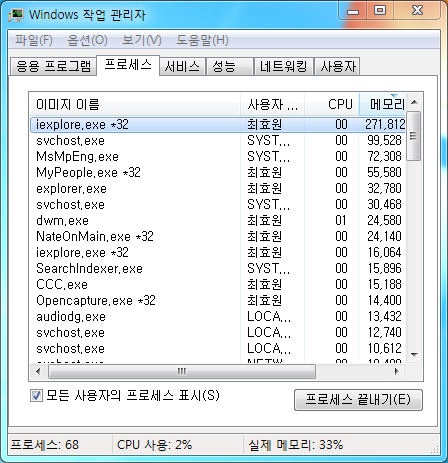448x463 pixels.
Task: Switch to the 네트워킹 tab
Action: (x=284, y=66)
